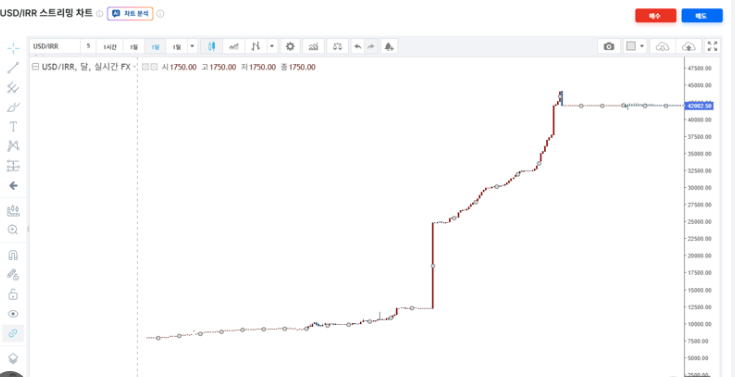Select the zoom in magnifier tool
The width and height of the screenshot is (735, 377).
coord(13,230)
